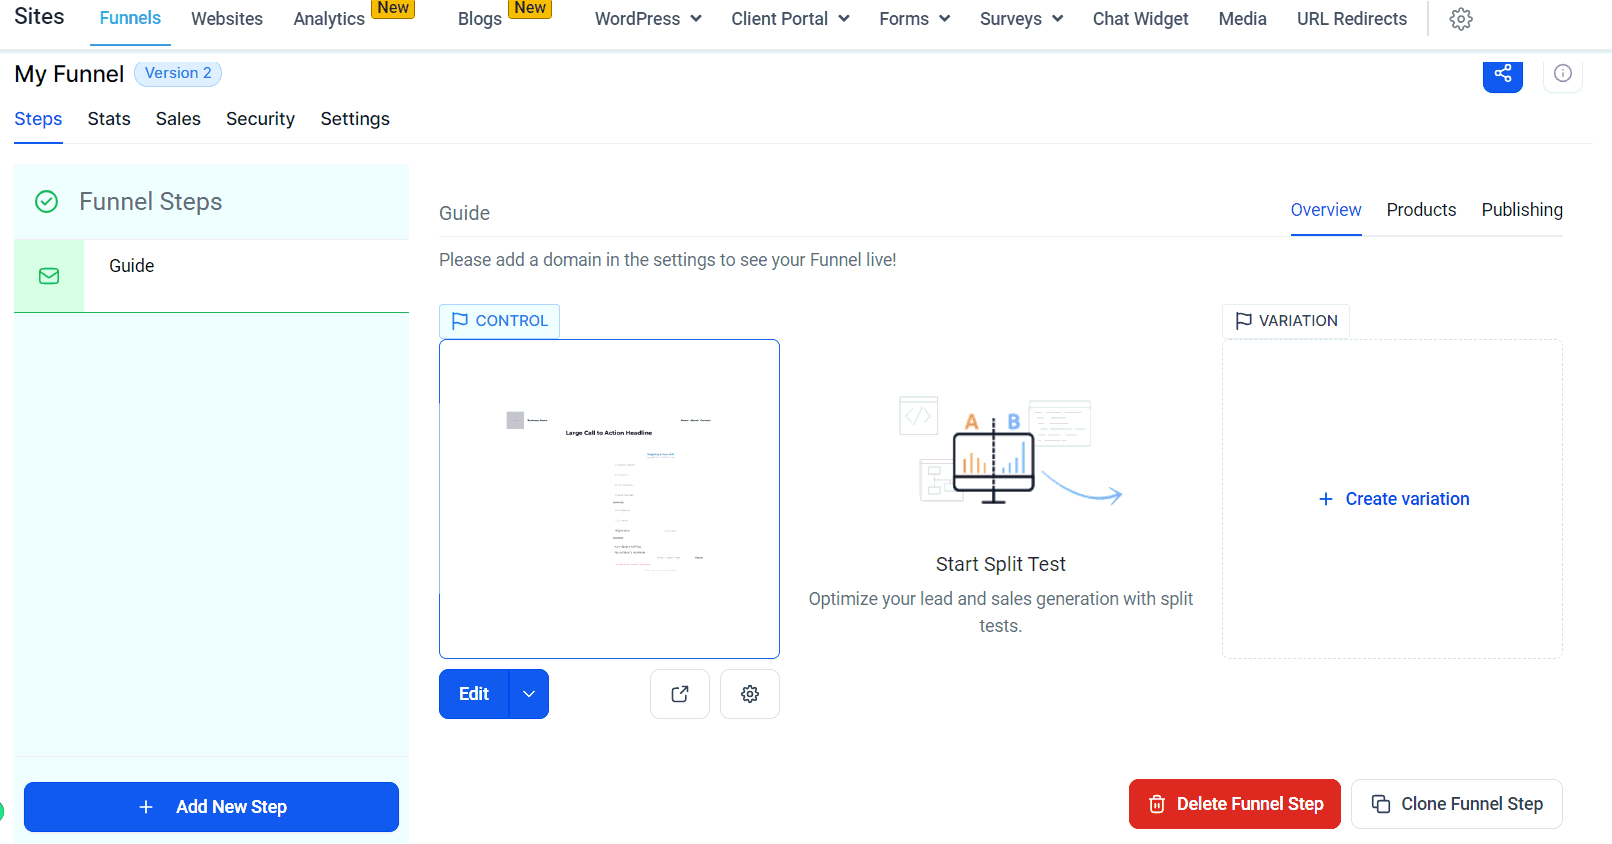Expand the WordPress menu dropdown
Image resolution: width=1612 pixels, height=844 pixels.
tap(648, 19)
